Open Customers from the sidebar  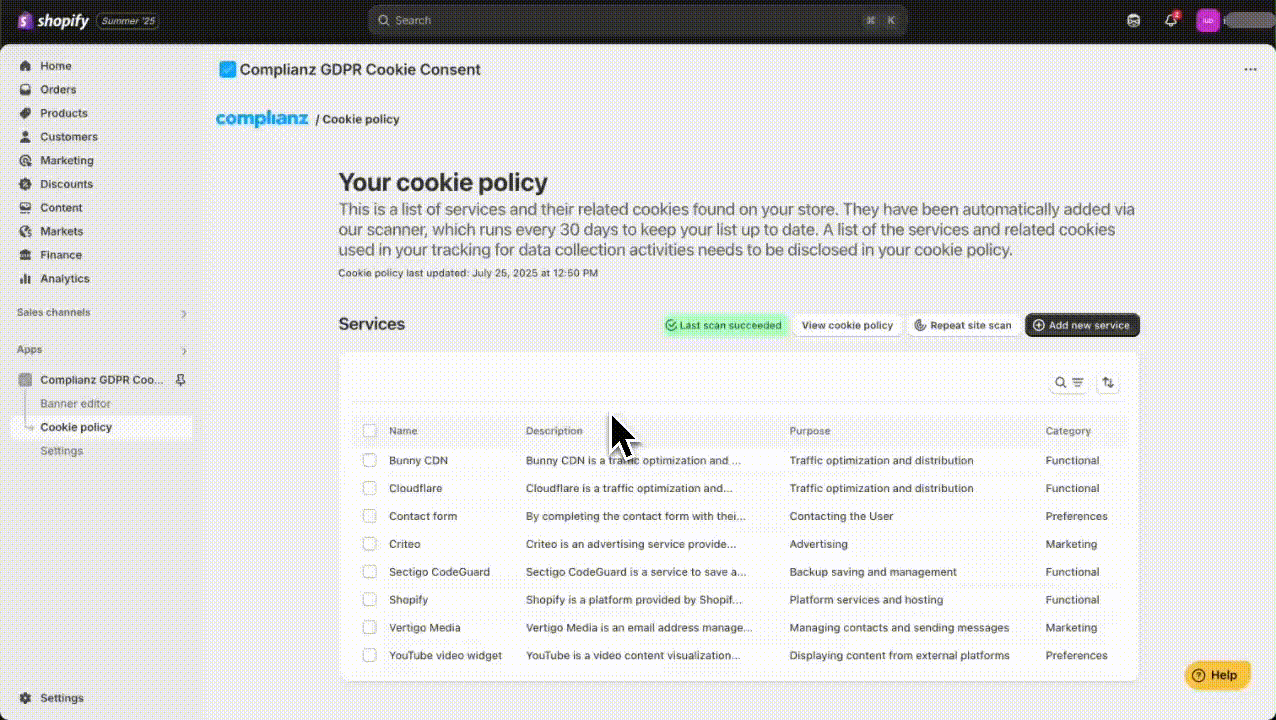tap(69, 137)
